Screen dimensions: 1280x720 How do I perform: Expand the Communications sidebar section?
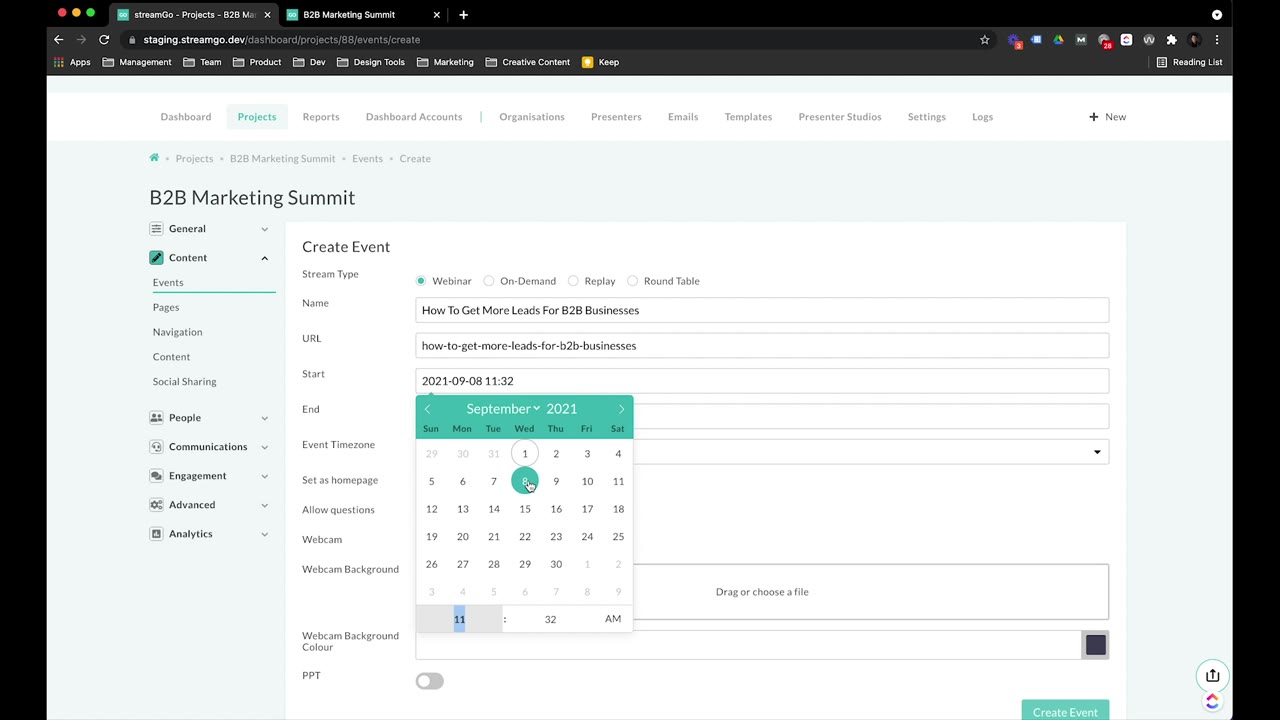264,447
